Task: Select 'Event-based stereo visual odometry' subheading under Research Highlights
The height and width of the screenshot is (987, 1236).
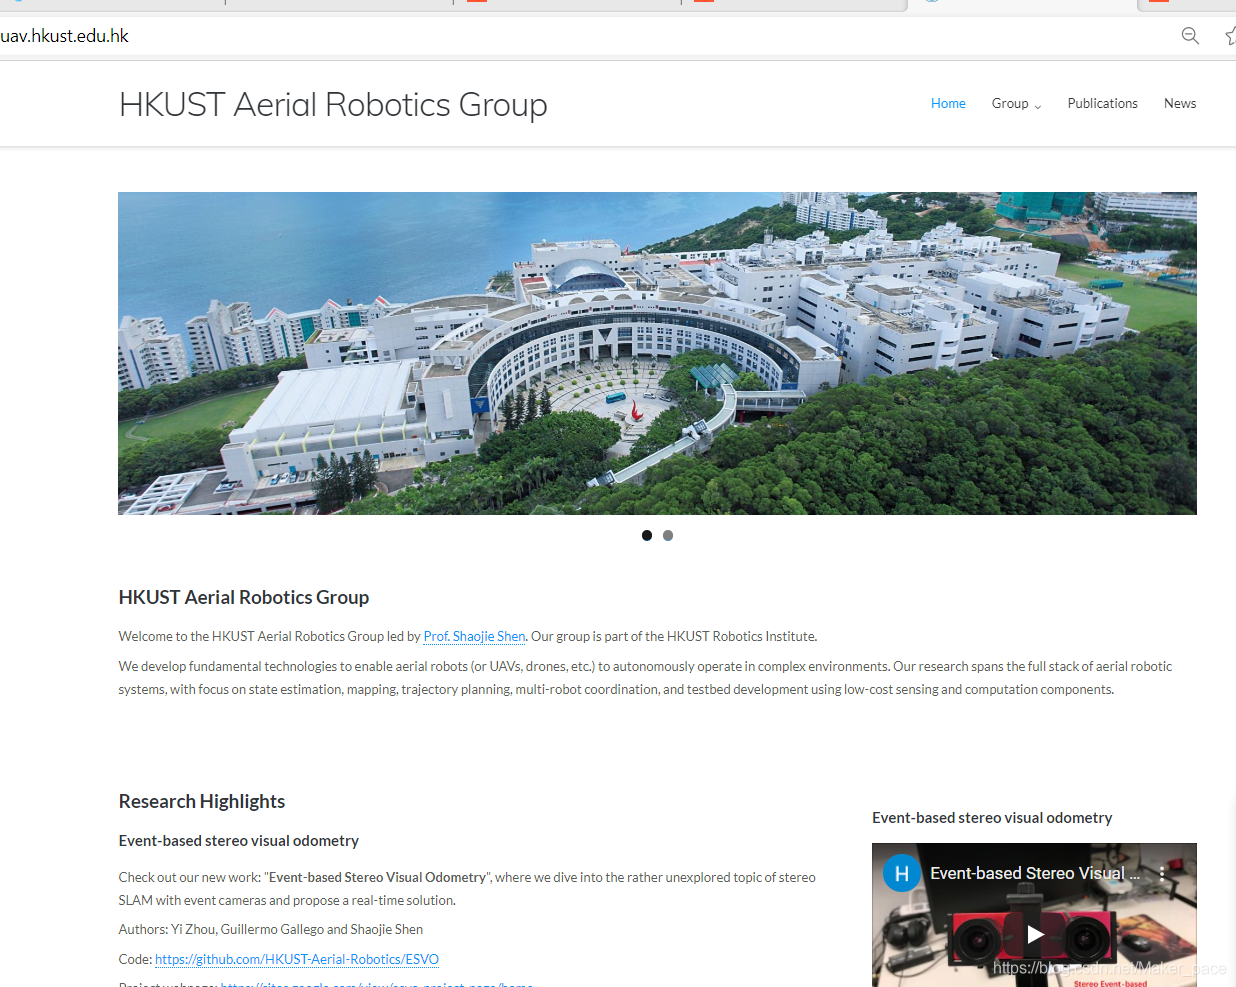Action: coord(239,841)
